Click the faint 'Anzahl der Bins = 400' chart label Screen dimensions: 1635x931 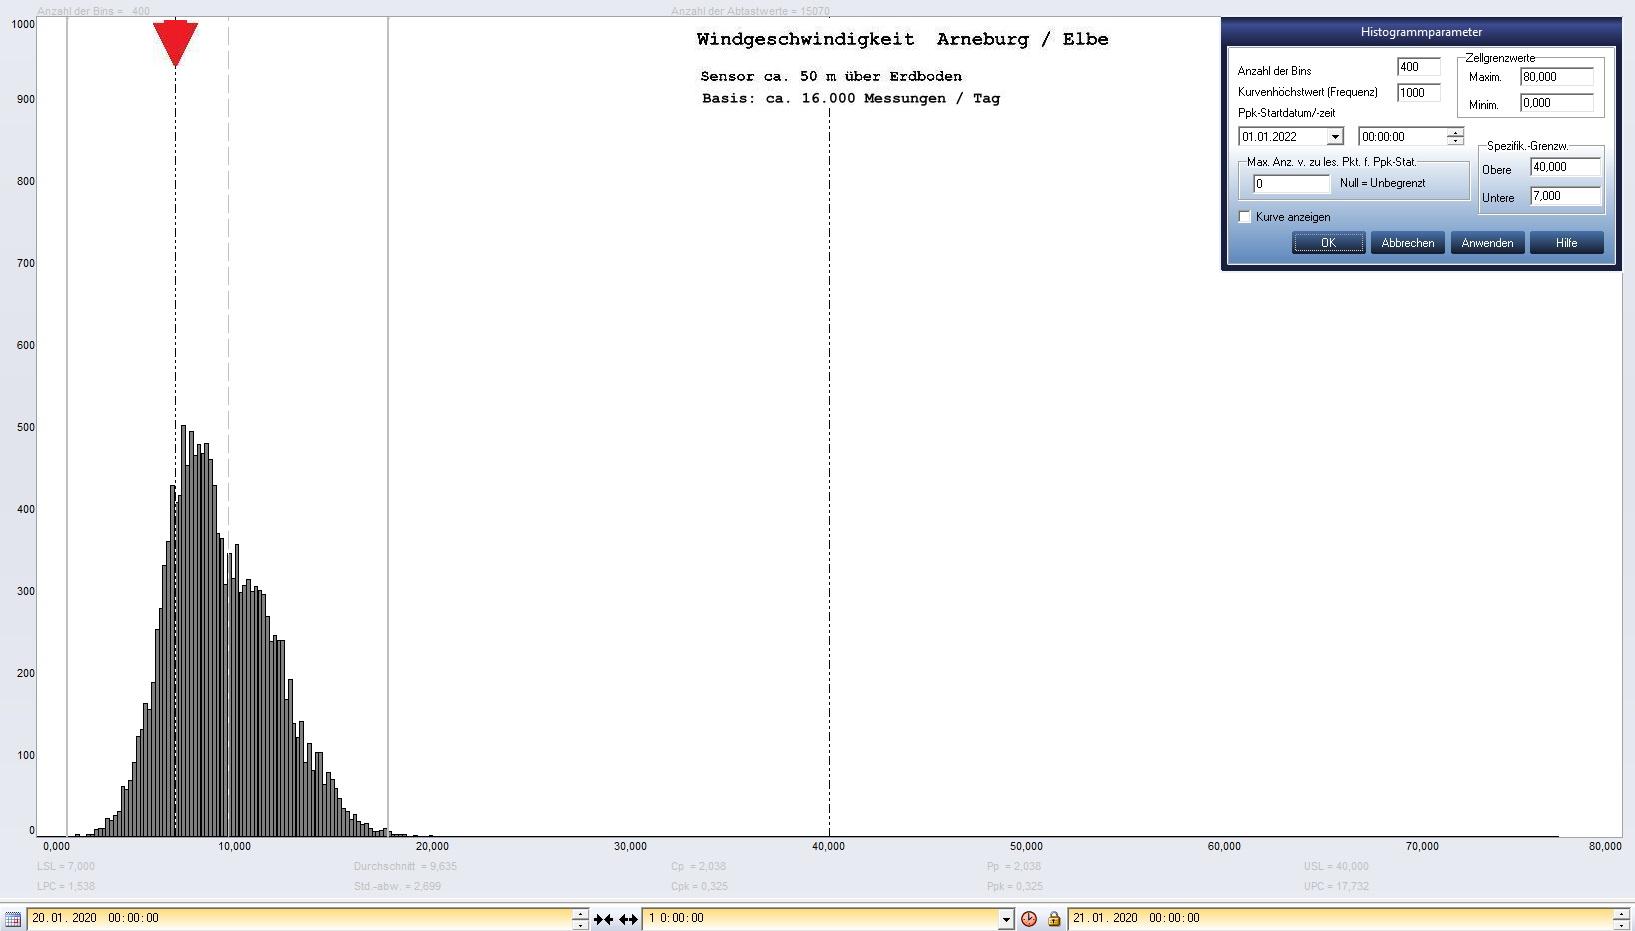click(93, 12)
